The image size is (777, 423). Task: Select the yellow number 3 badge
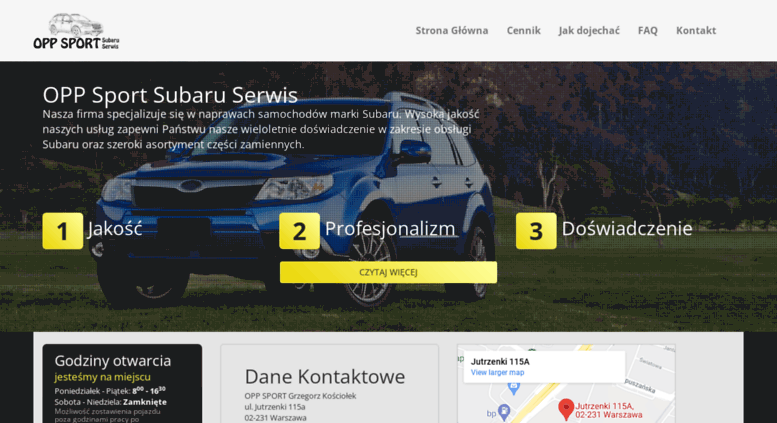(536, 231)
